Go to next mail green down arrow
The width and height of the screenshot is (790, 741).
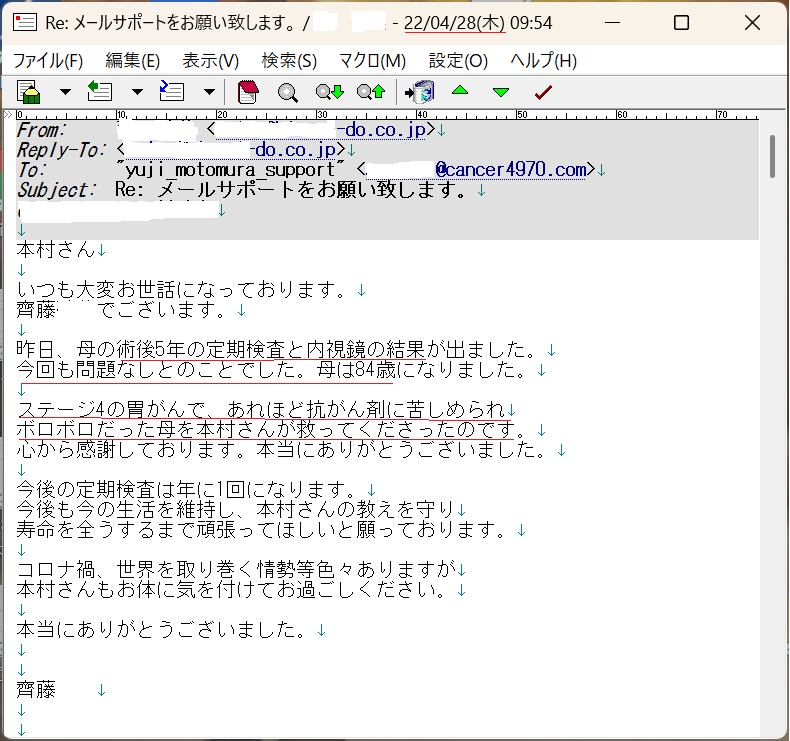(501, 92)
